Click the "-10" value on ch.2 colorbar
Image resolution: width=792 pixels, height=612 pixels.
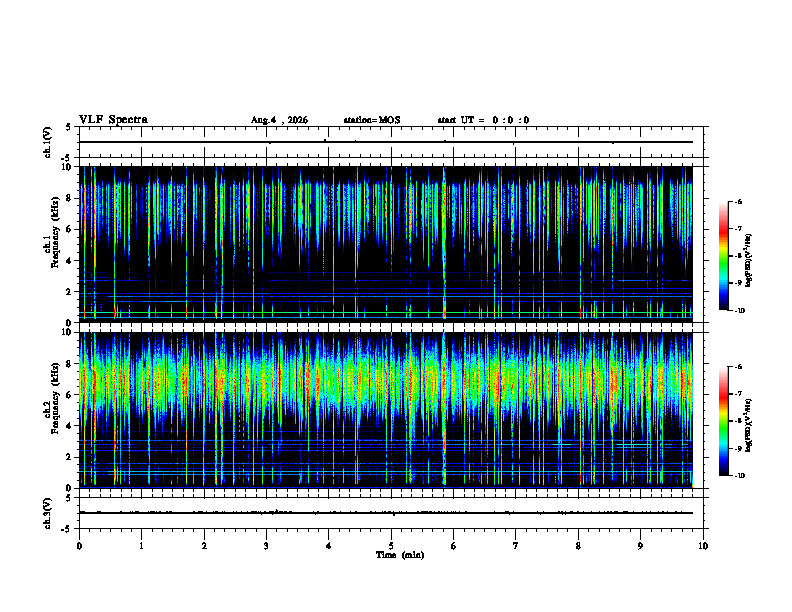click(740, 476)
